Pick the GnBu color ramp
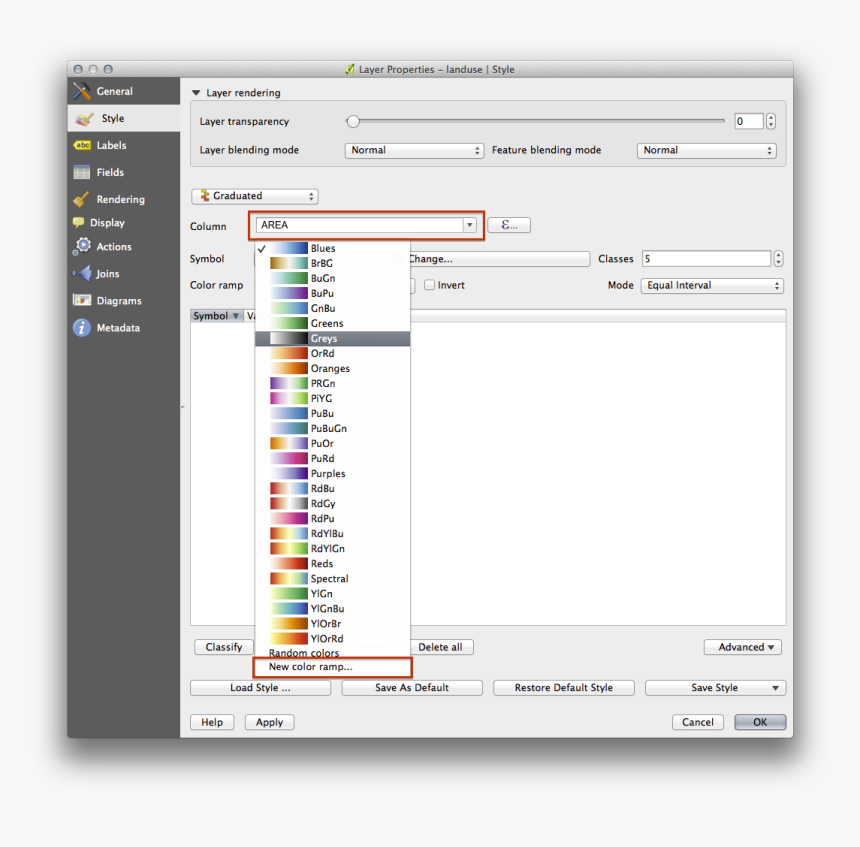Viewport: 860px width, 847px height. (x=332, y=308)
